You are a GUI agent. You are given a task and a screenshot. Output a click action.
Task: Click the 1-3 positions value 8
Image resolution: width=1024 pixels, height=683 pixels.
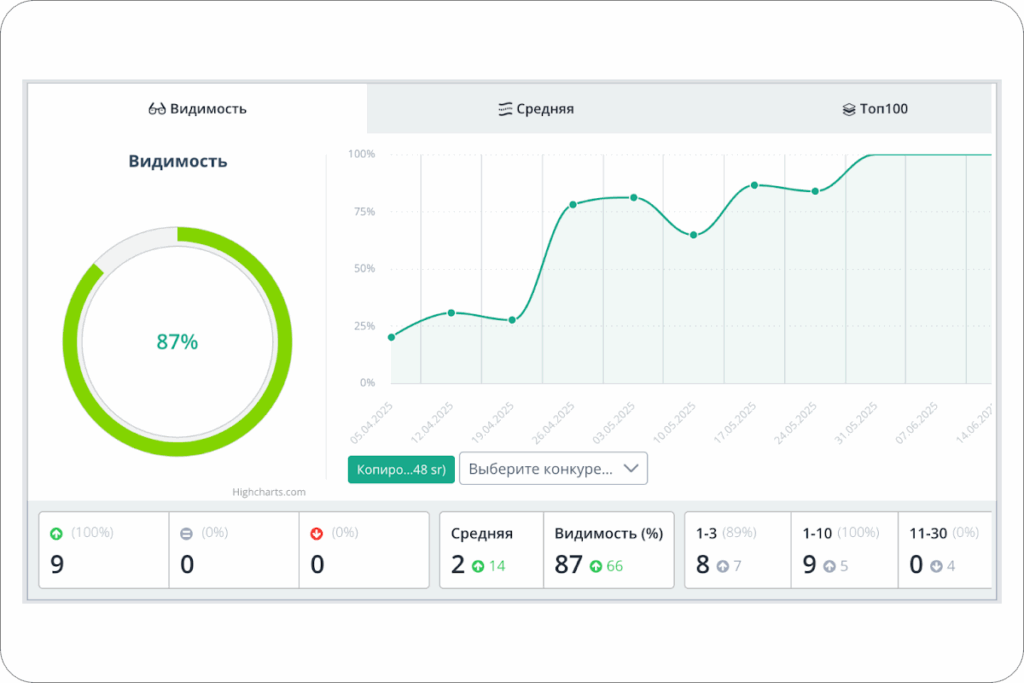pyautogui.click(x=703, y=565)
